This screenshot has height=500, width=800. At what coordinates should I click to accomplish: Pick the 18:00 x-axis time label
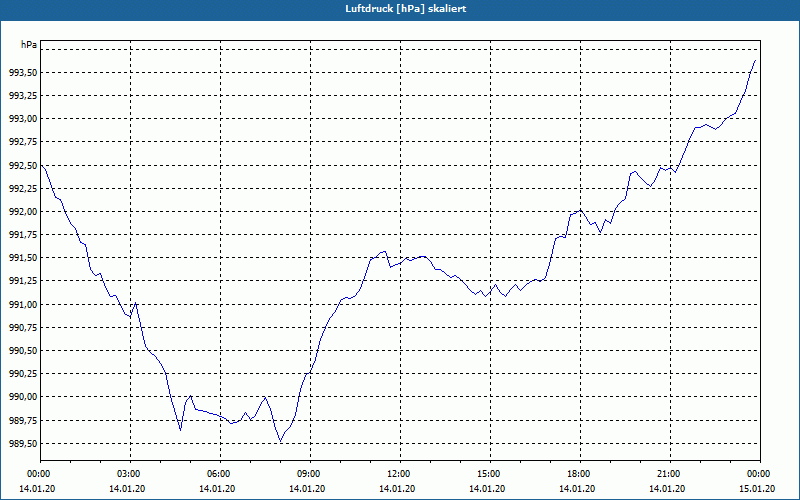click(x=577, y=474)
